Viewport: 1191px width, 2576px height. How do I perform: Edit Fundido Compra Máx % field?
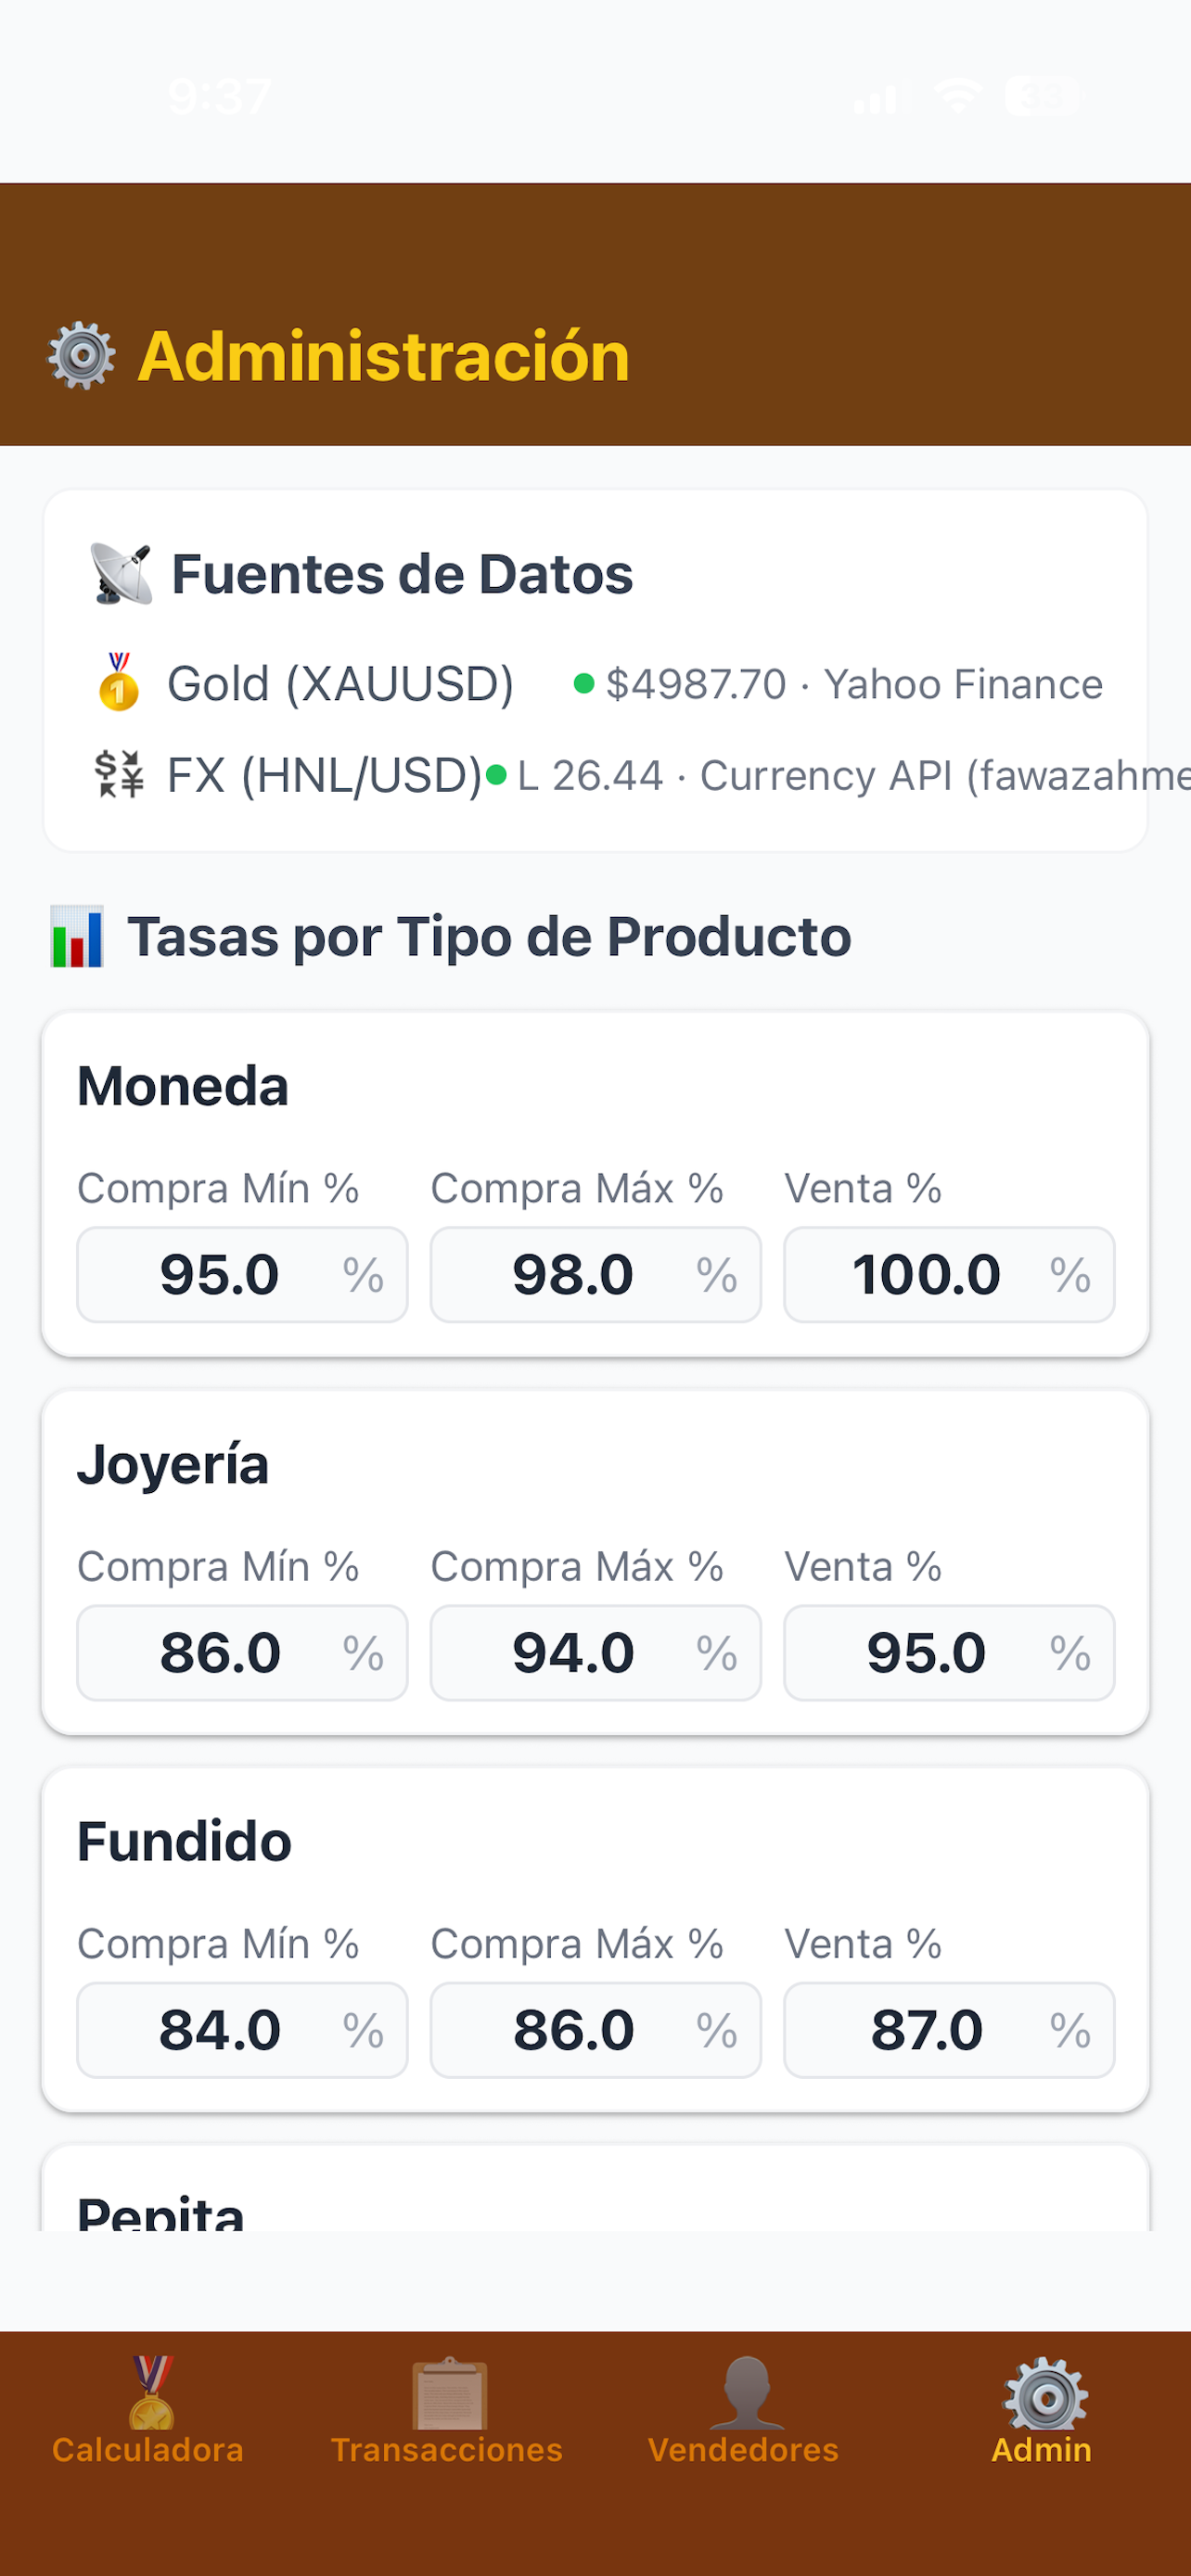(x=596, y=2030)
